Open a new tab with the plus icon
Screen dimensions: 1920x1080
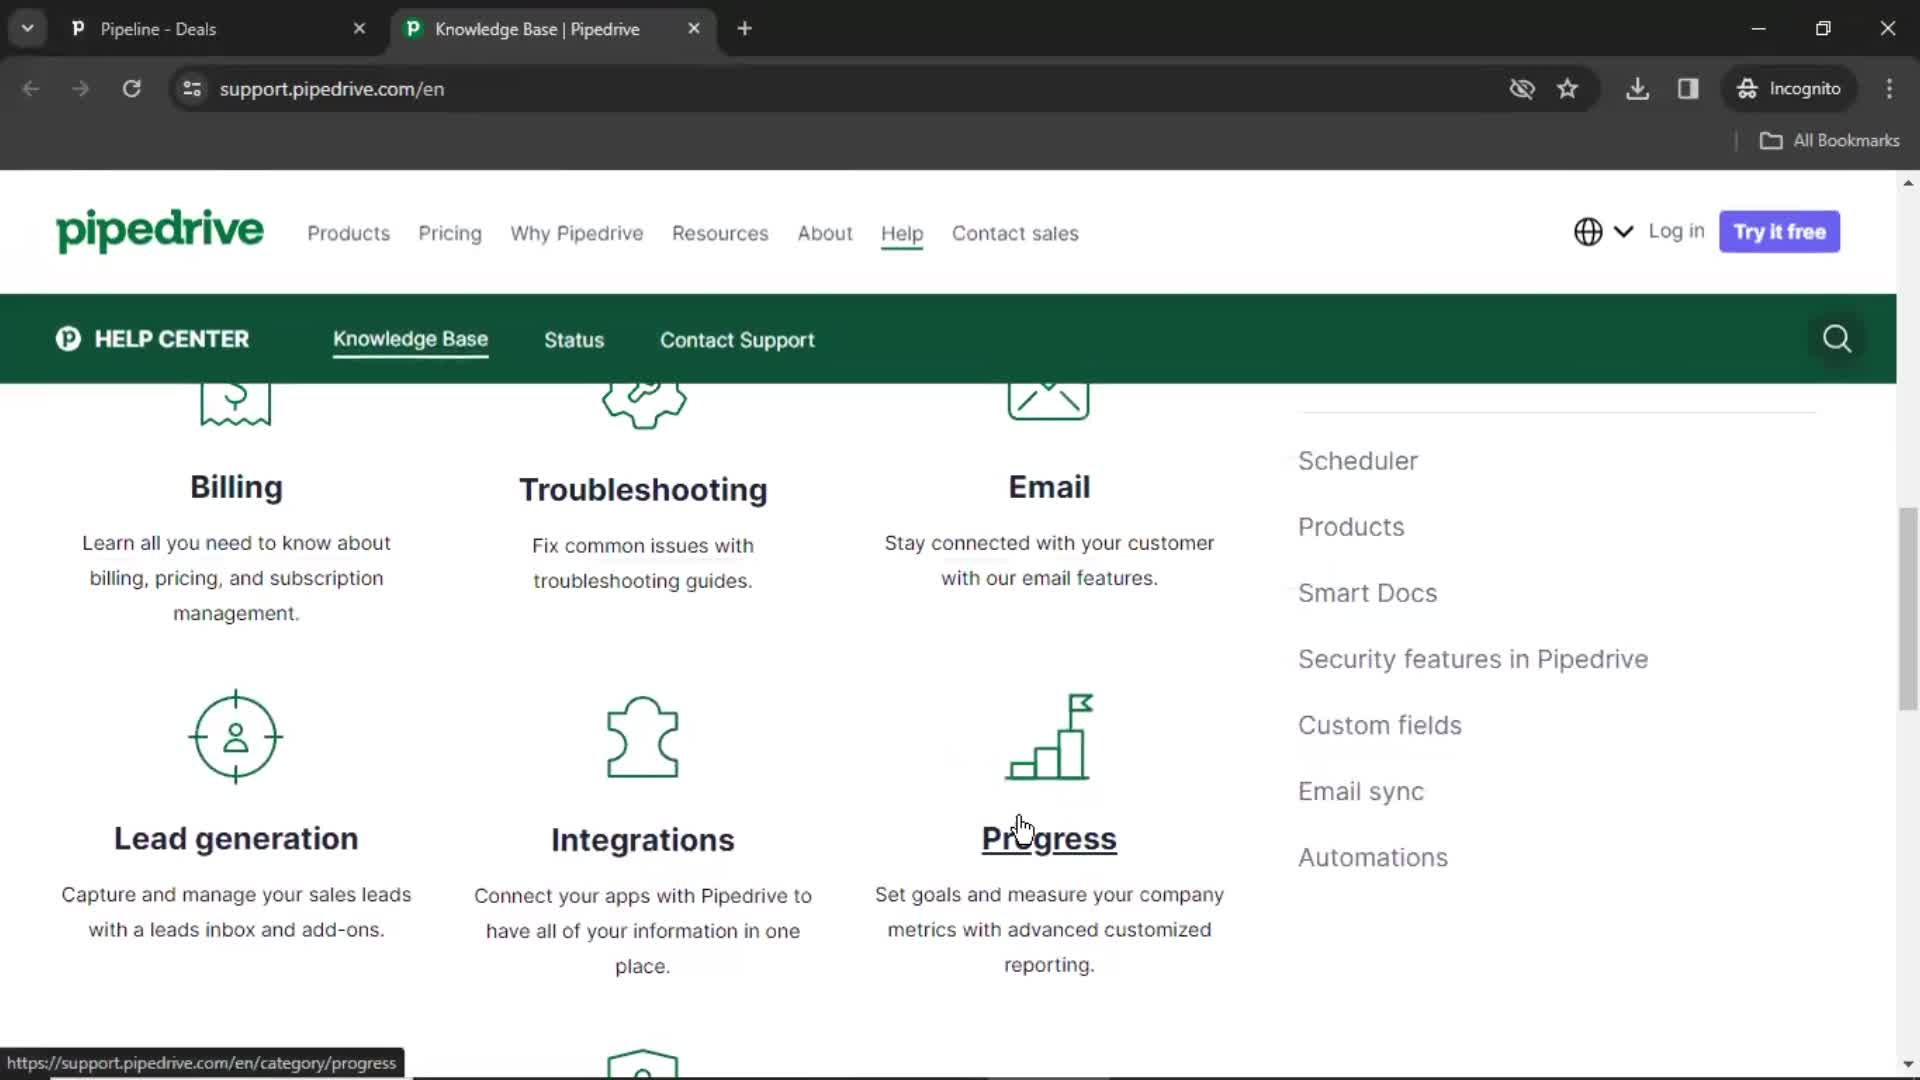pos(744,29)
